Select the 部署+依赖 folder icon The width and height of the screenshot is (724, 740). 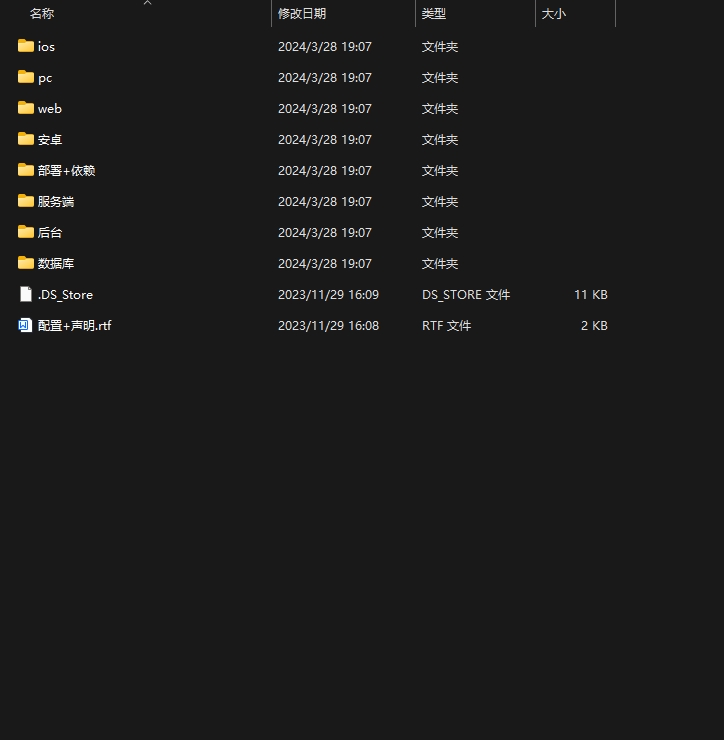click(x=25, y=170)
